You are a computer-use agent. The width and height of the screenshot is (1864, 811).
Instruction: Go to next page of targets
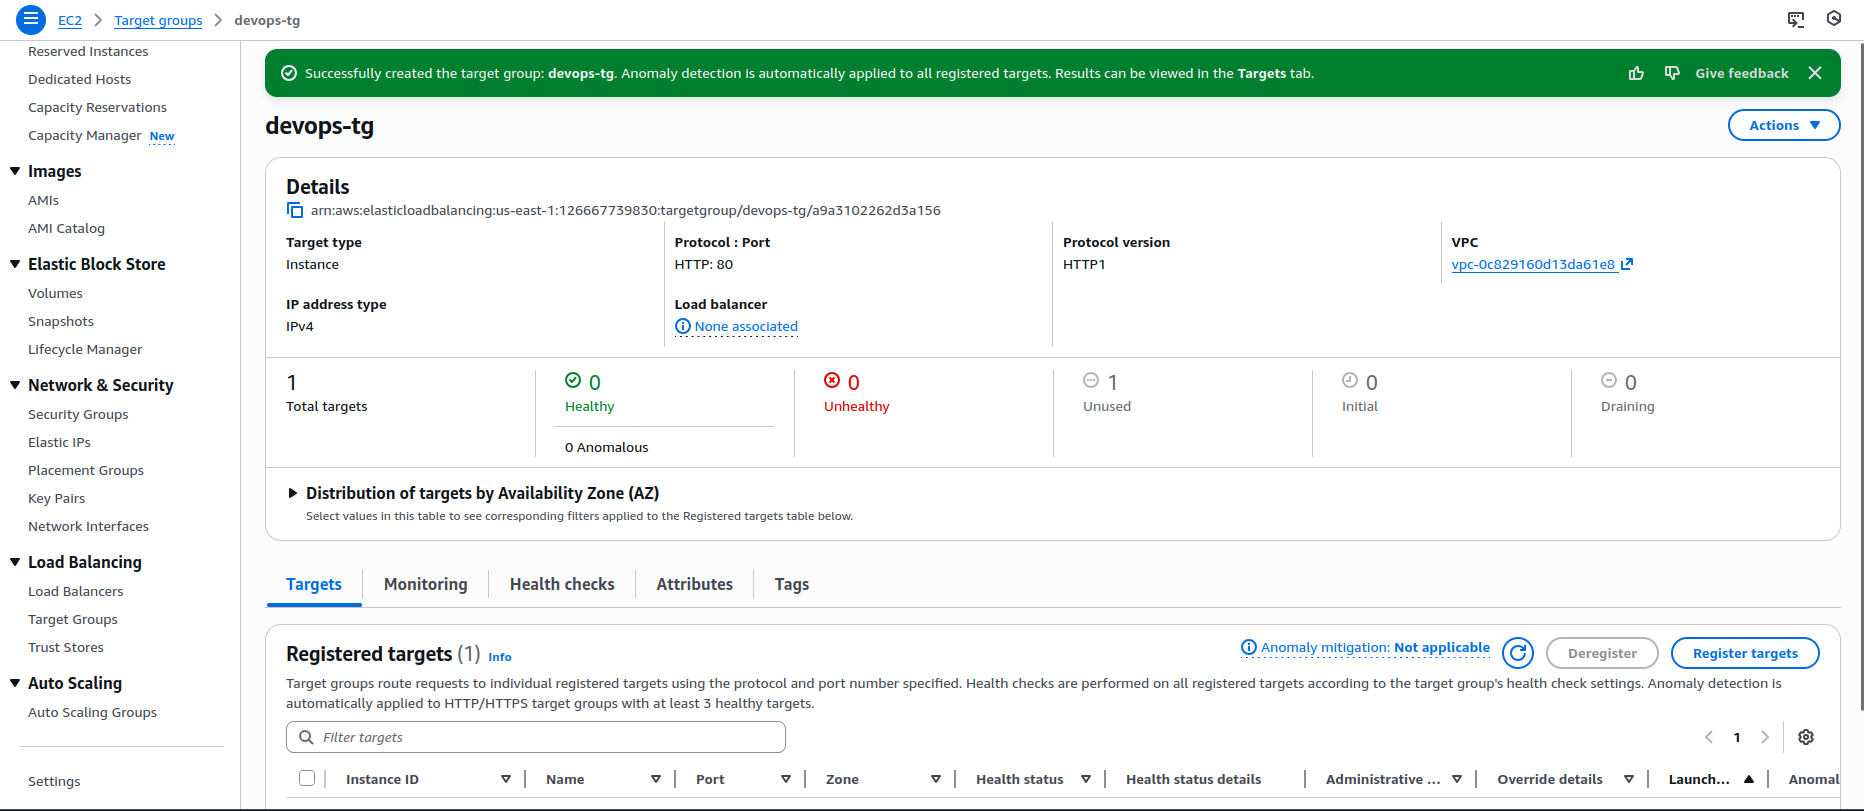pyautogui.click(x=1765, y=737)
